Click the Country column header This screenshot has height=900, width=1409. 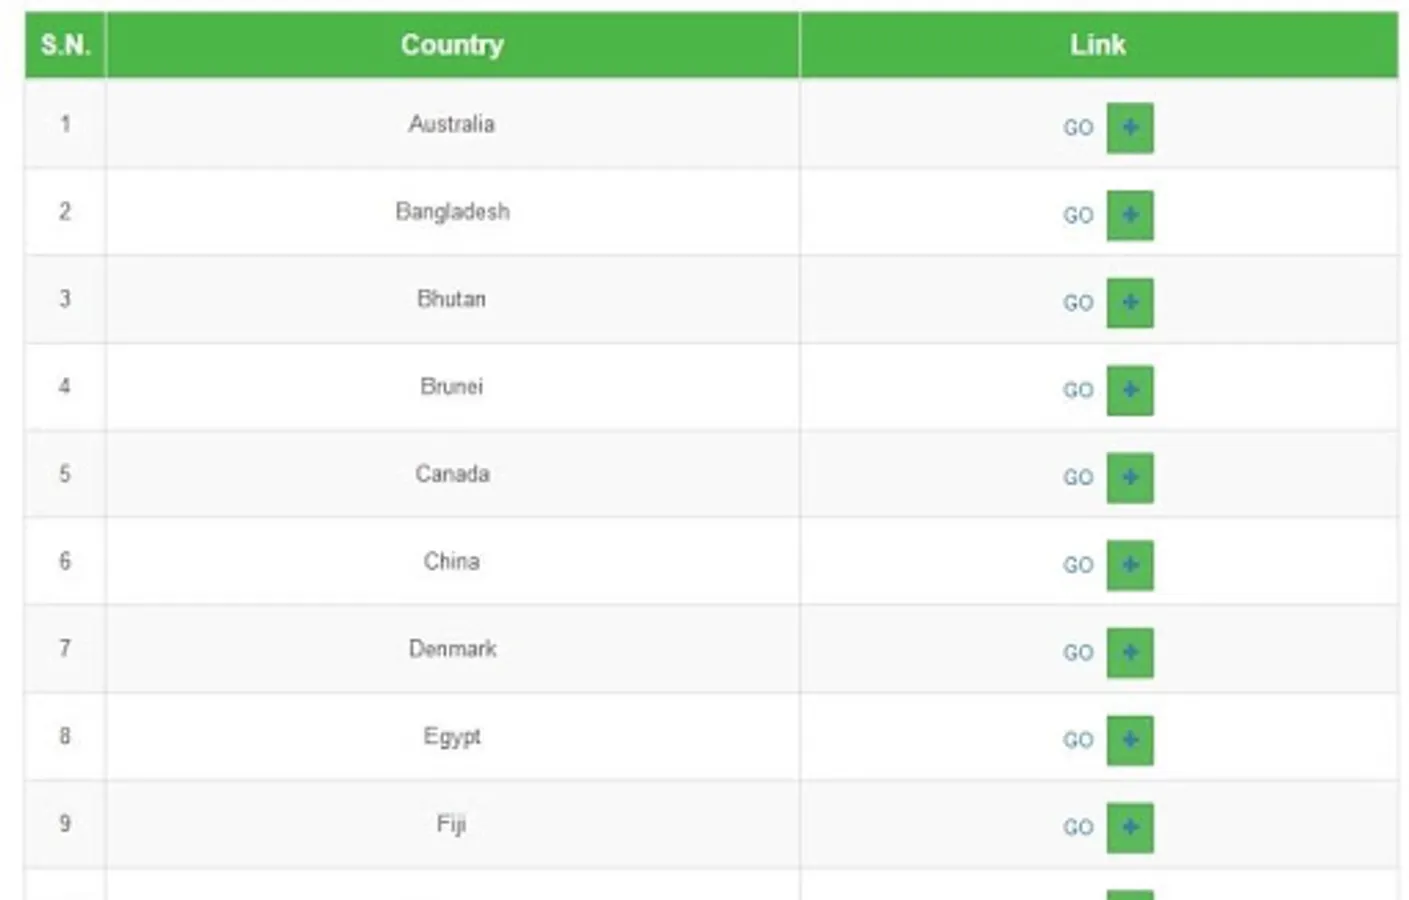coord(452,45)
